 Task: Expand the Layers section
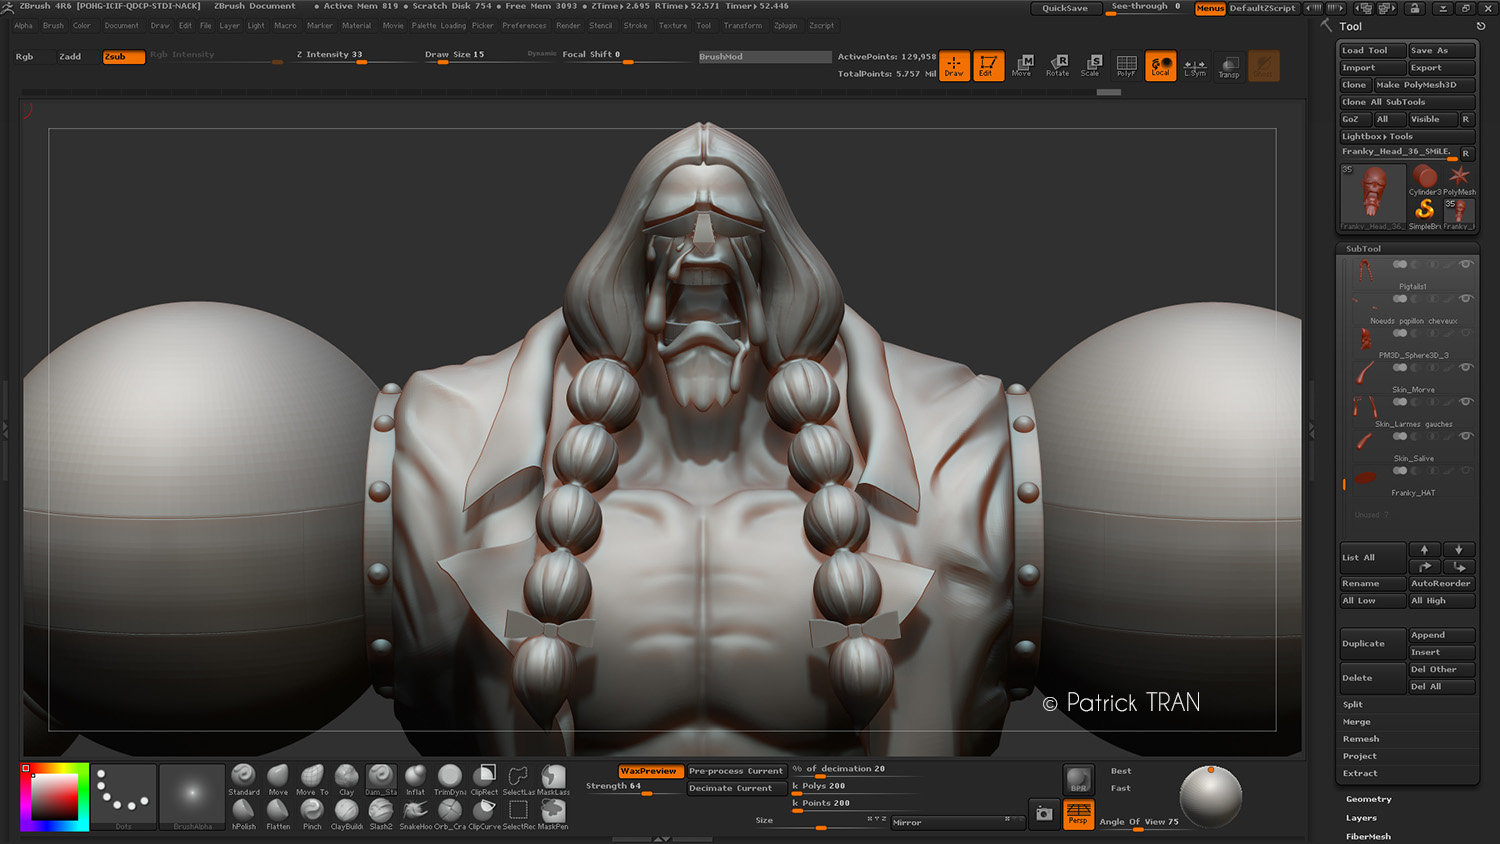tap(1362, 818)
